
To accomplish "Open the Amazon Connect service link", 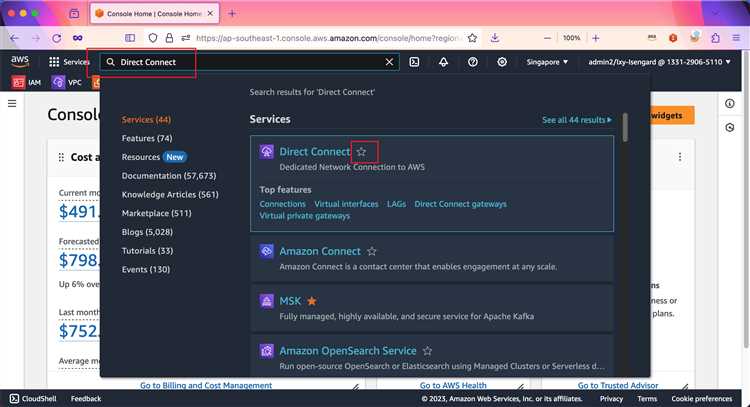I will (320, 251).
